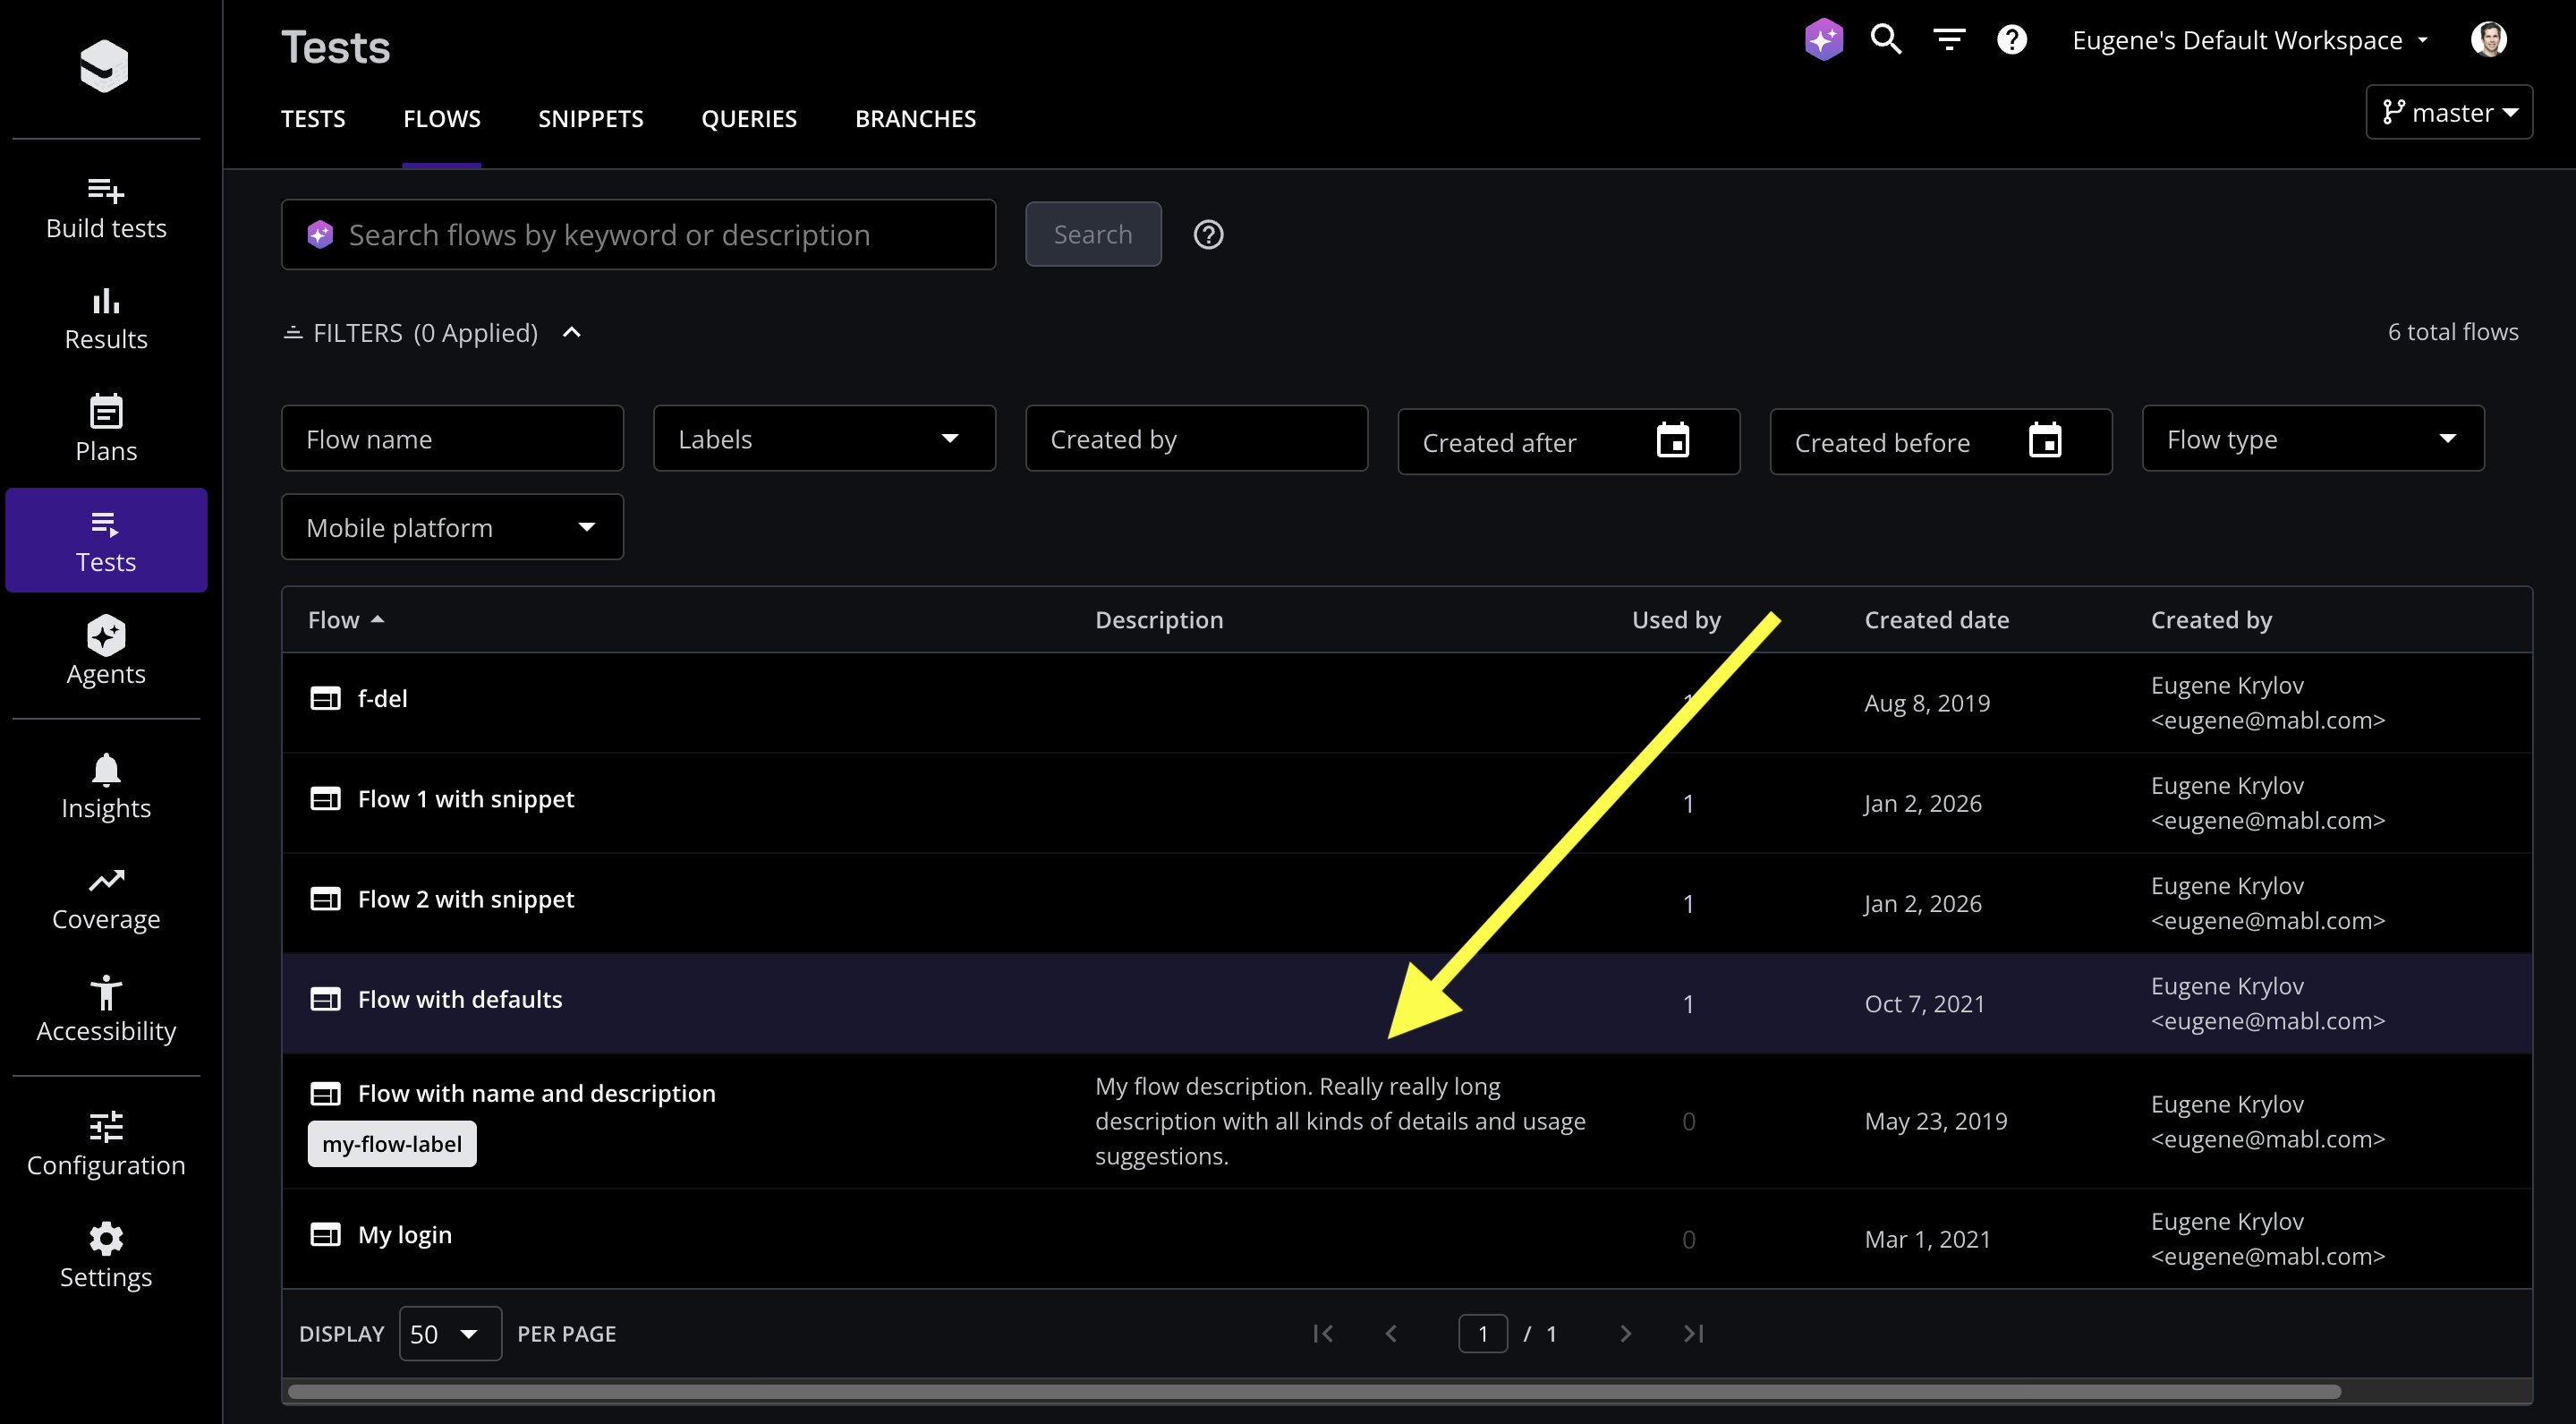Open the workspace selector dropdown
Viewport: 2576px width, 1424px height.
tap(2250, 40)
